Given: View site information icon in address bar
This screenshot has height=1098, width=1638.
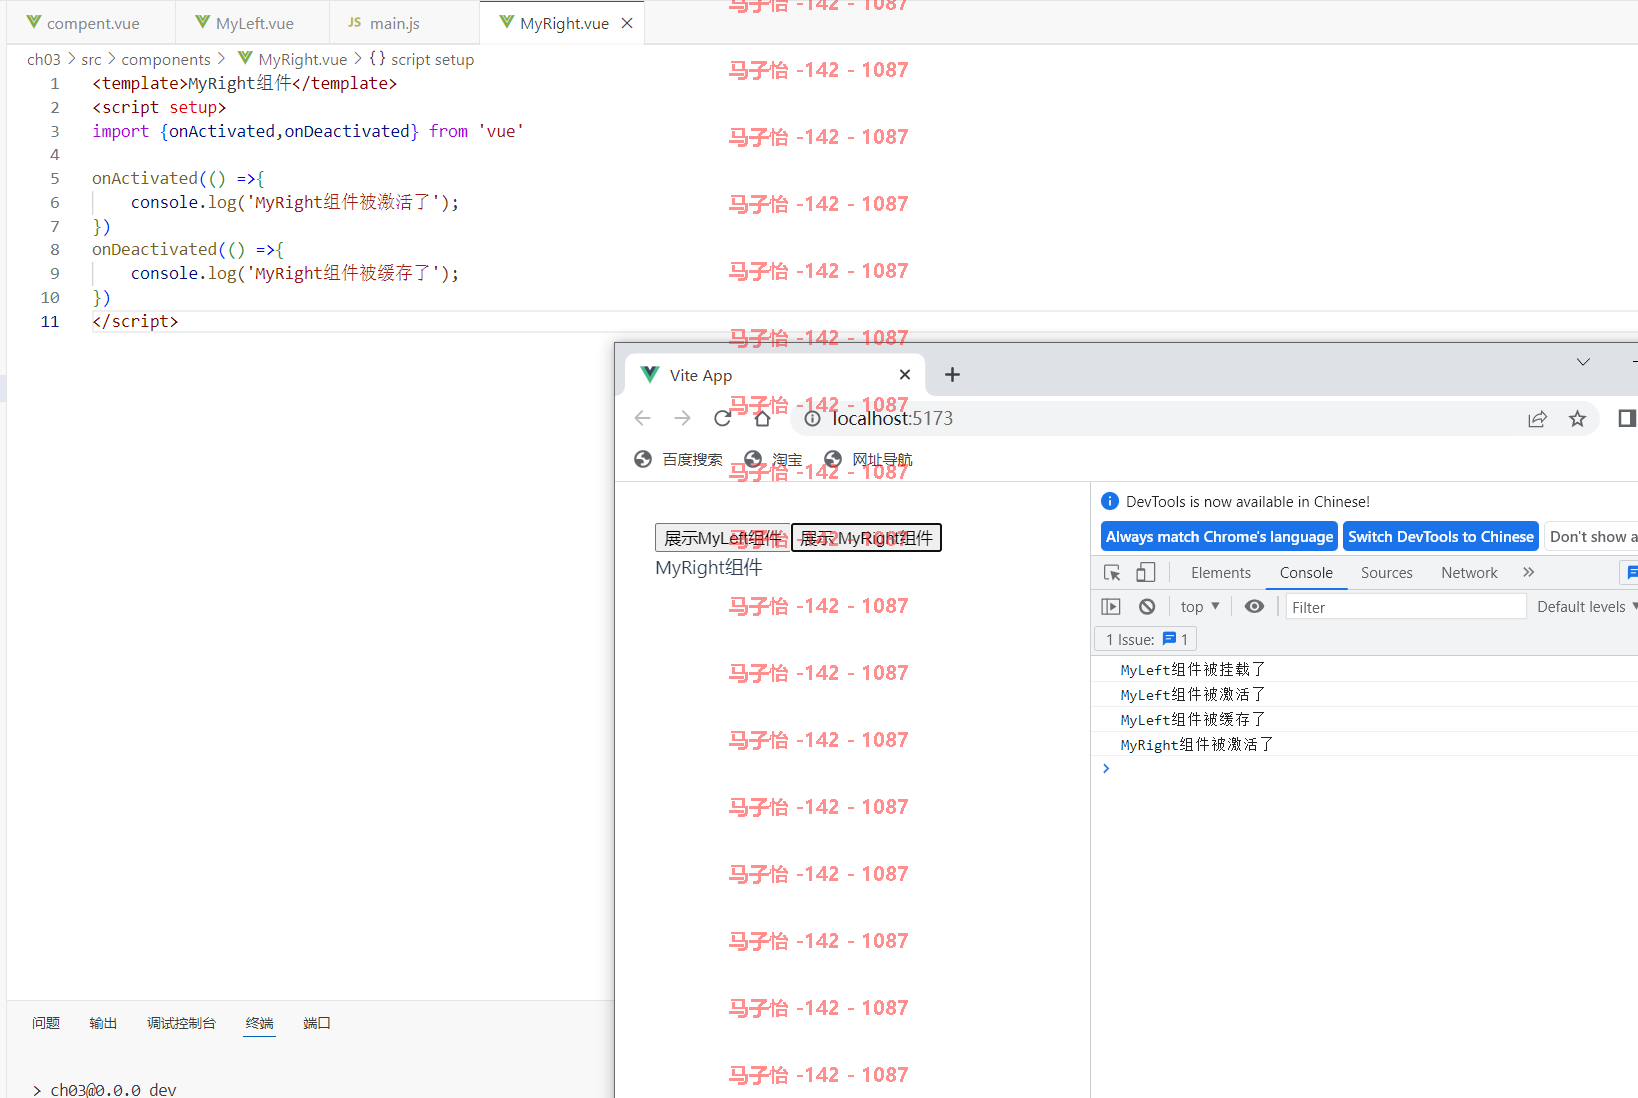Looking at the screenshot, I should 812,418.
